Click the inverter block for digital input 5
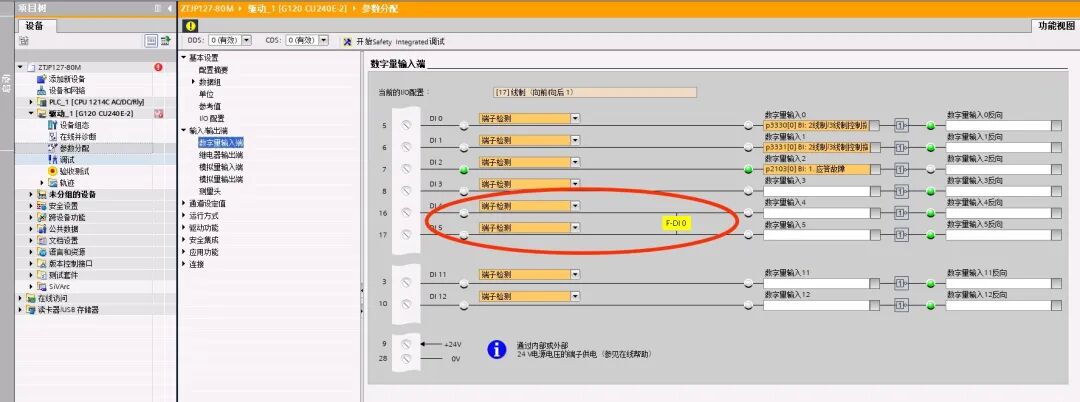1080x402 pixels. 901,235
